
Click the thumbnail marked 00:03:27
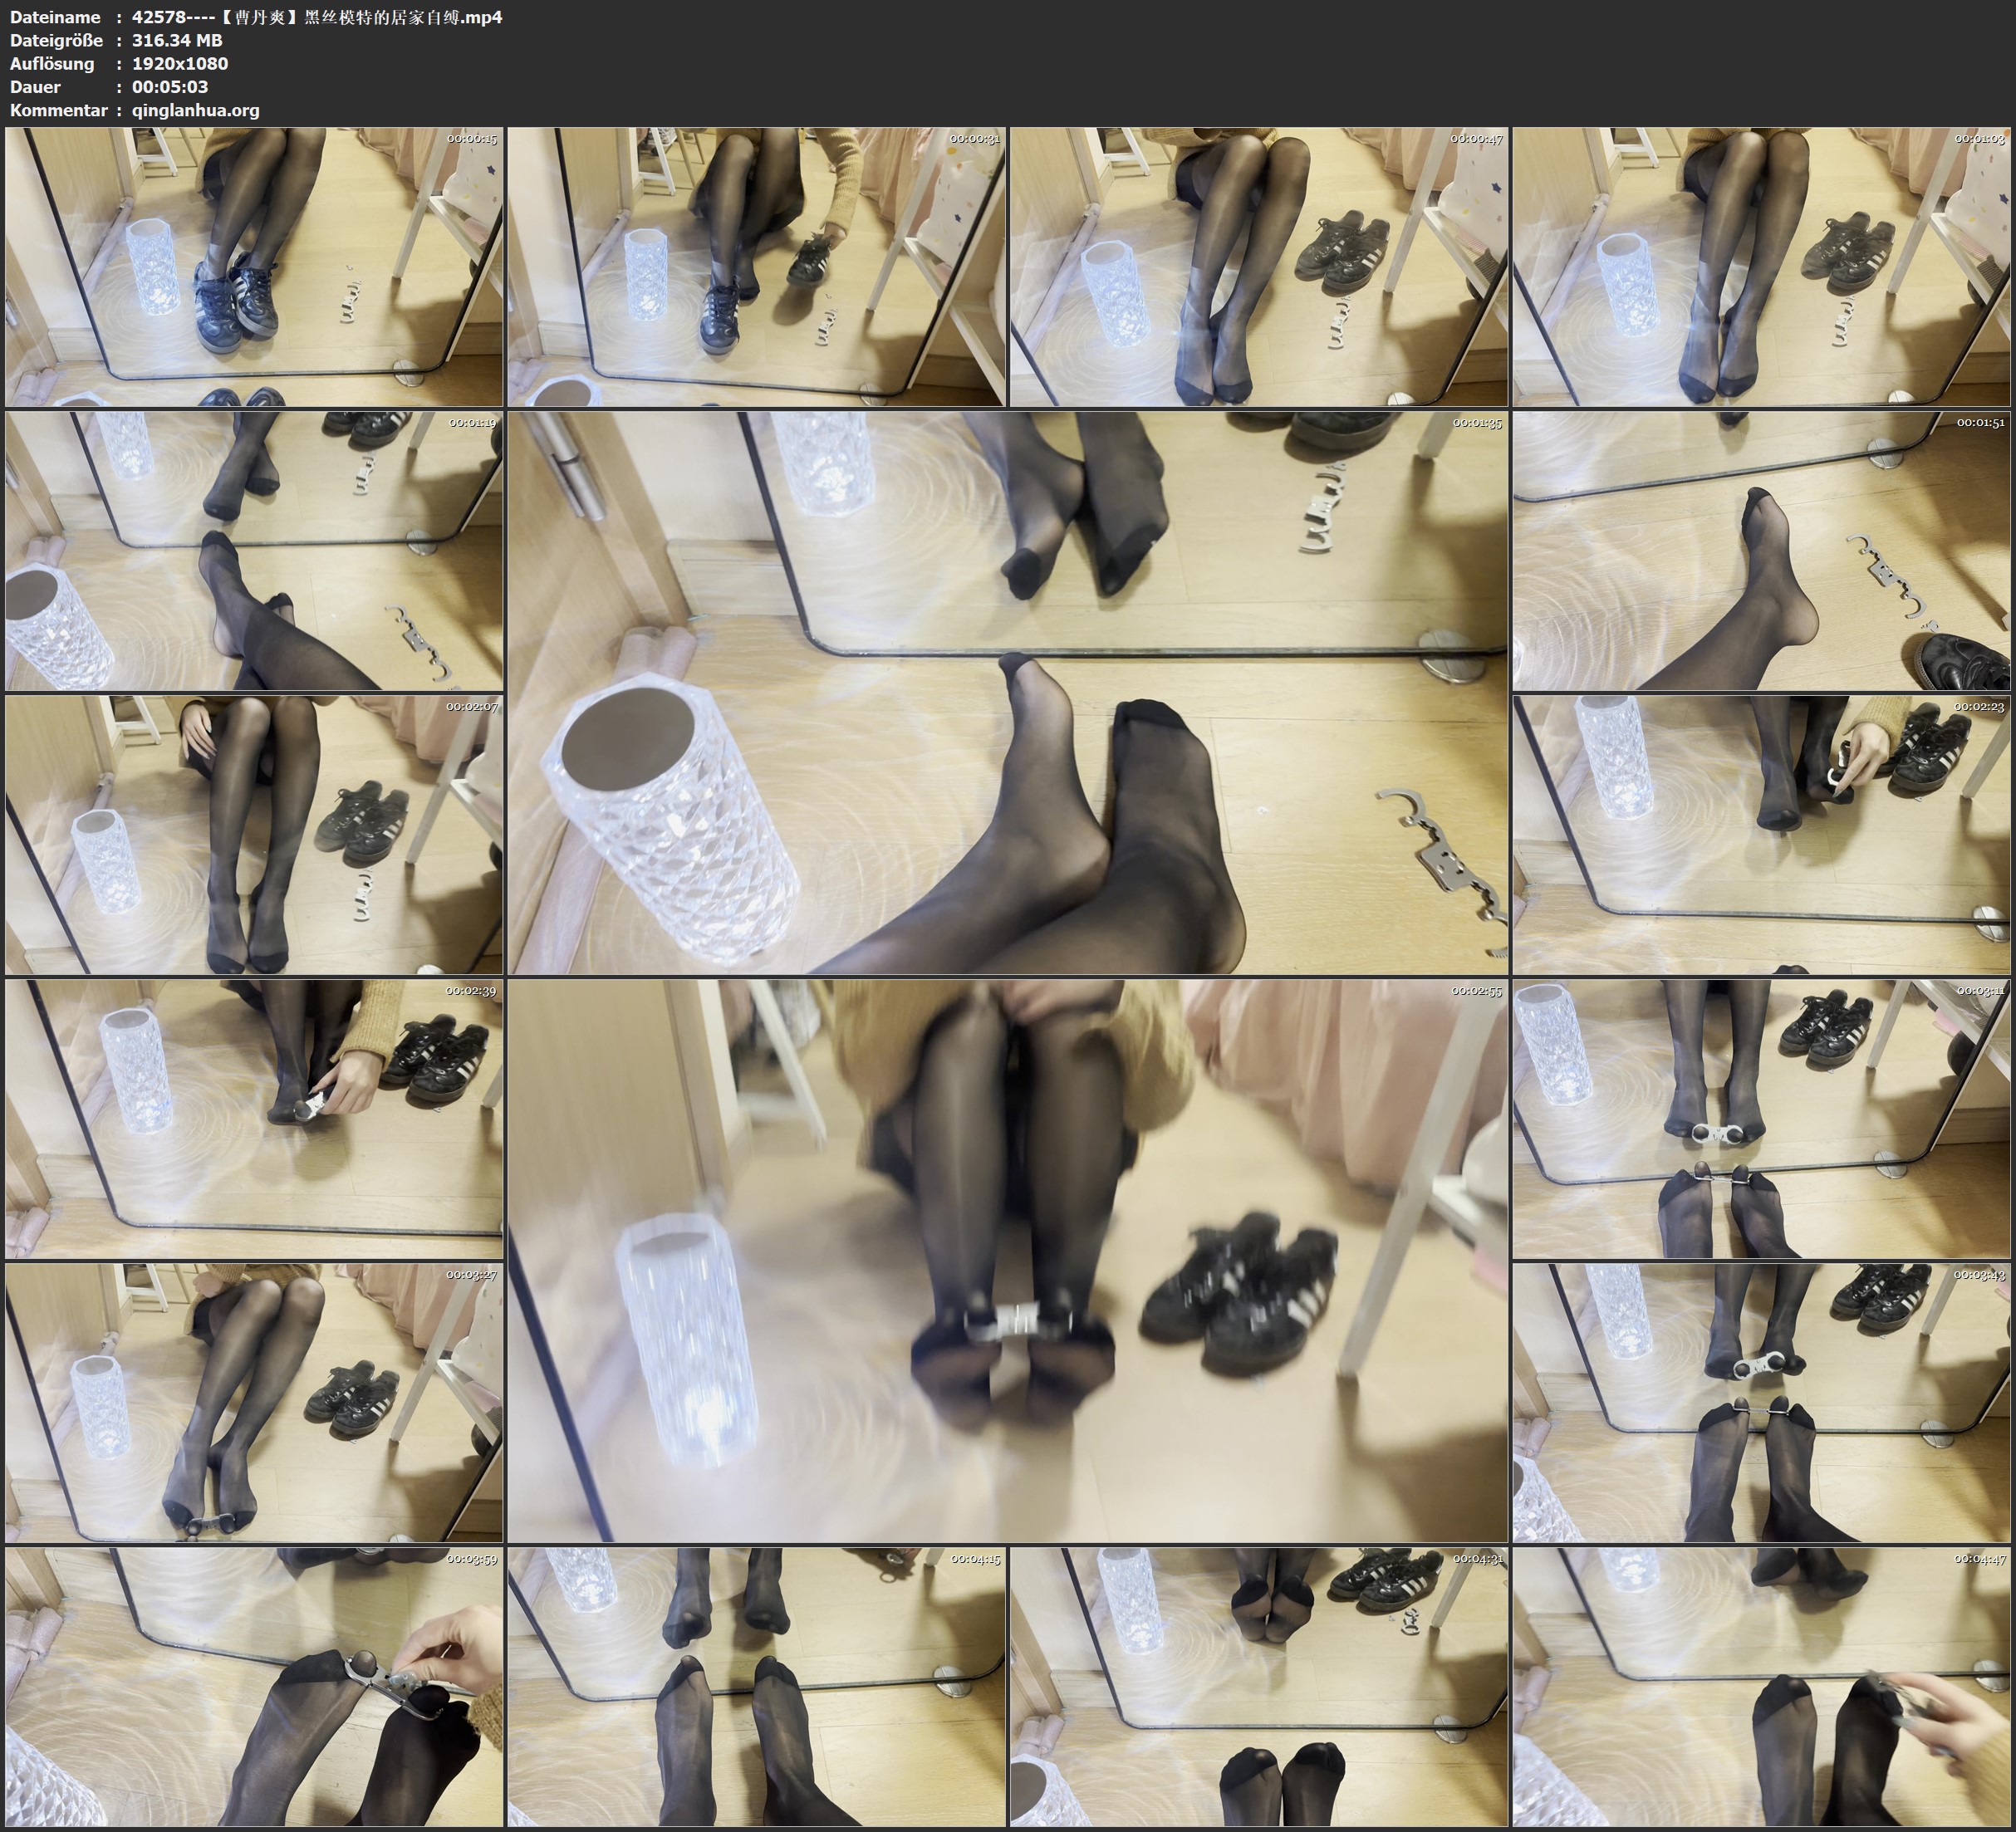click(x=254, y=1403)
